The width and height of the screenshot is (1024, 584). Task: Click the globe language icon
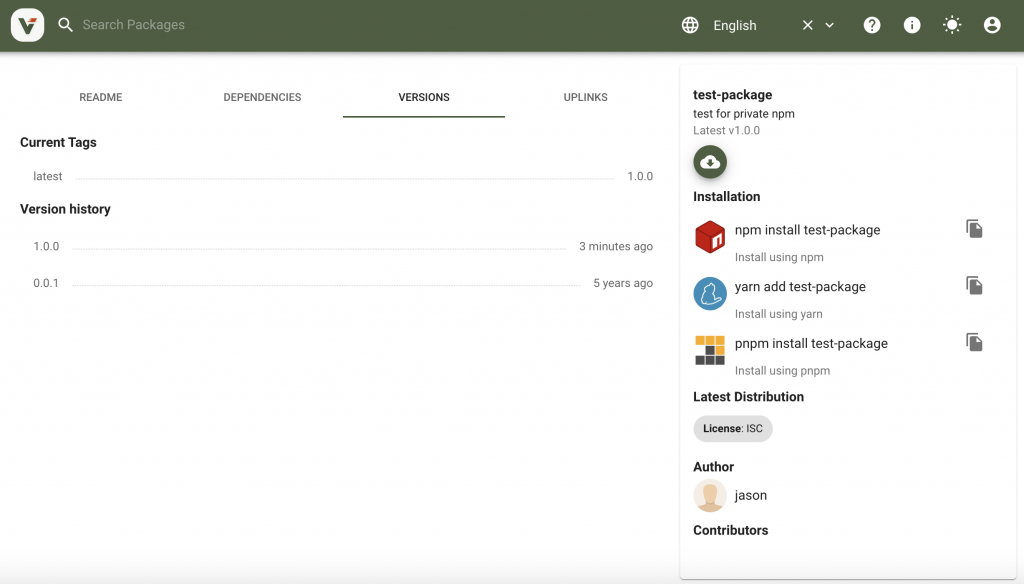690,25
